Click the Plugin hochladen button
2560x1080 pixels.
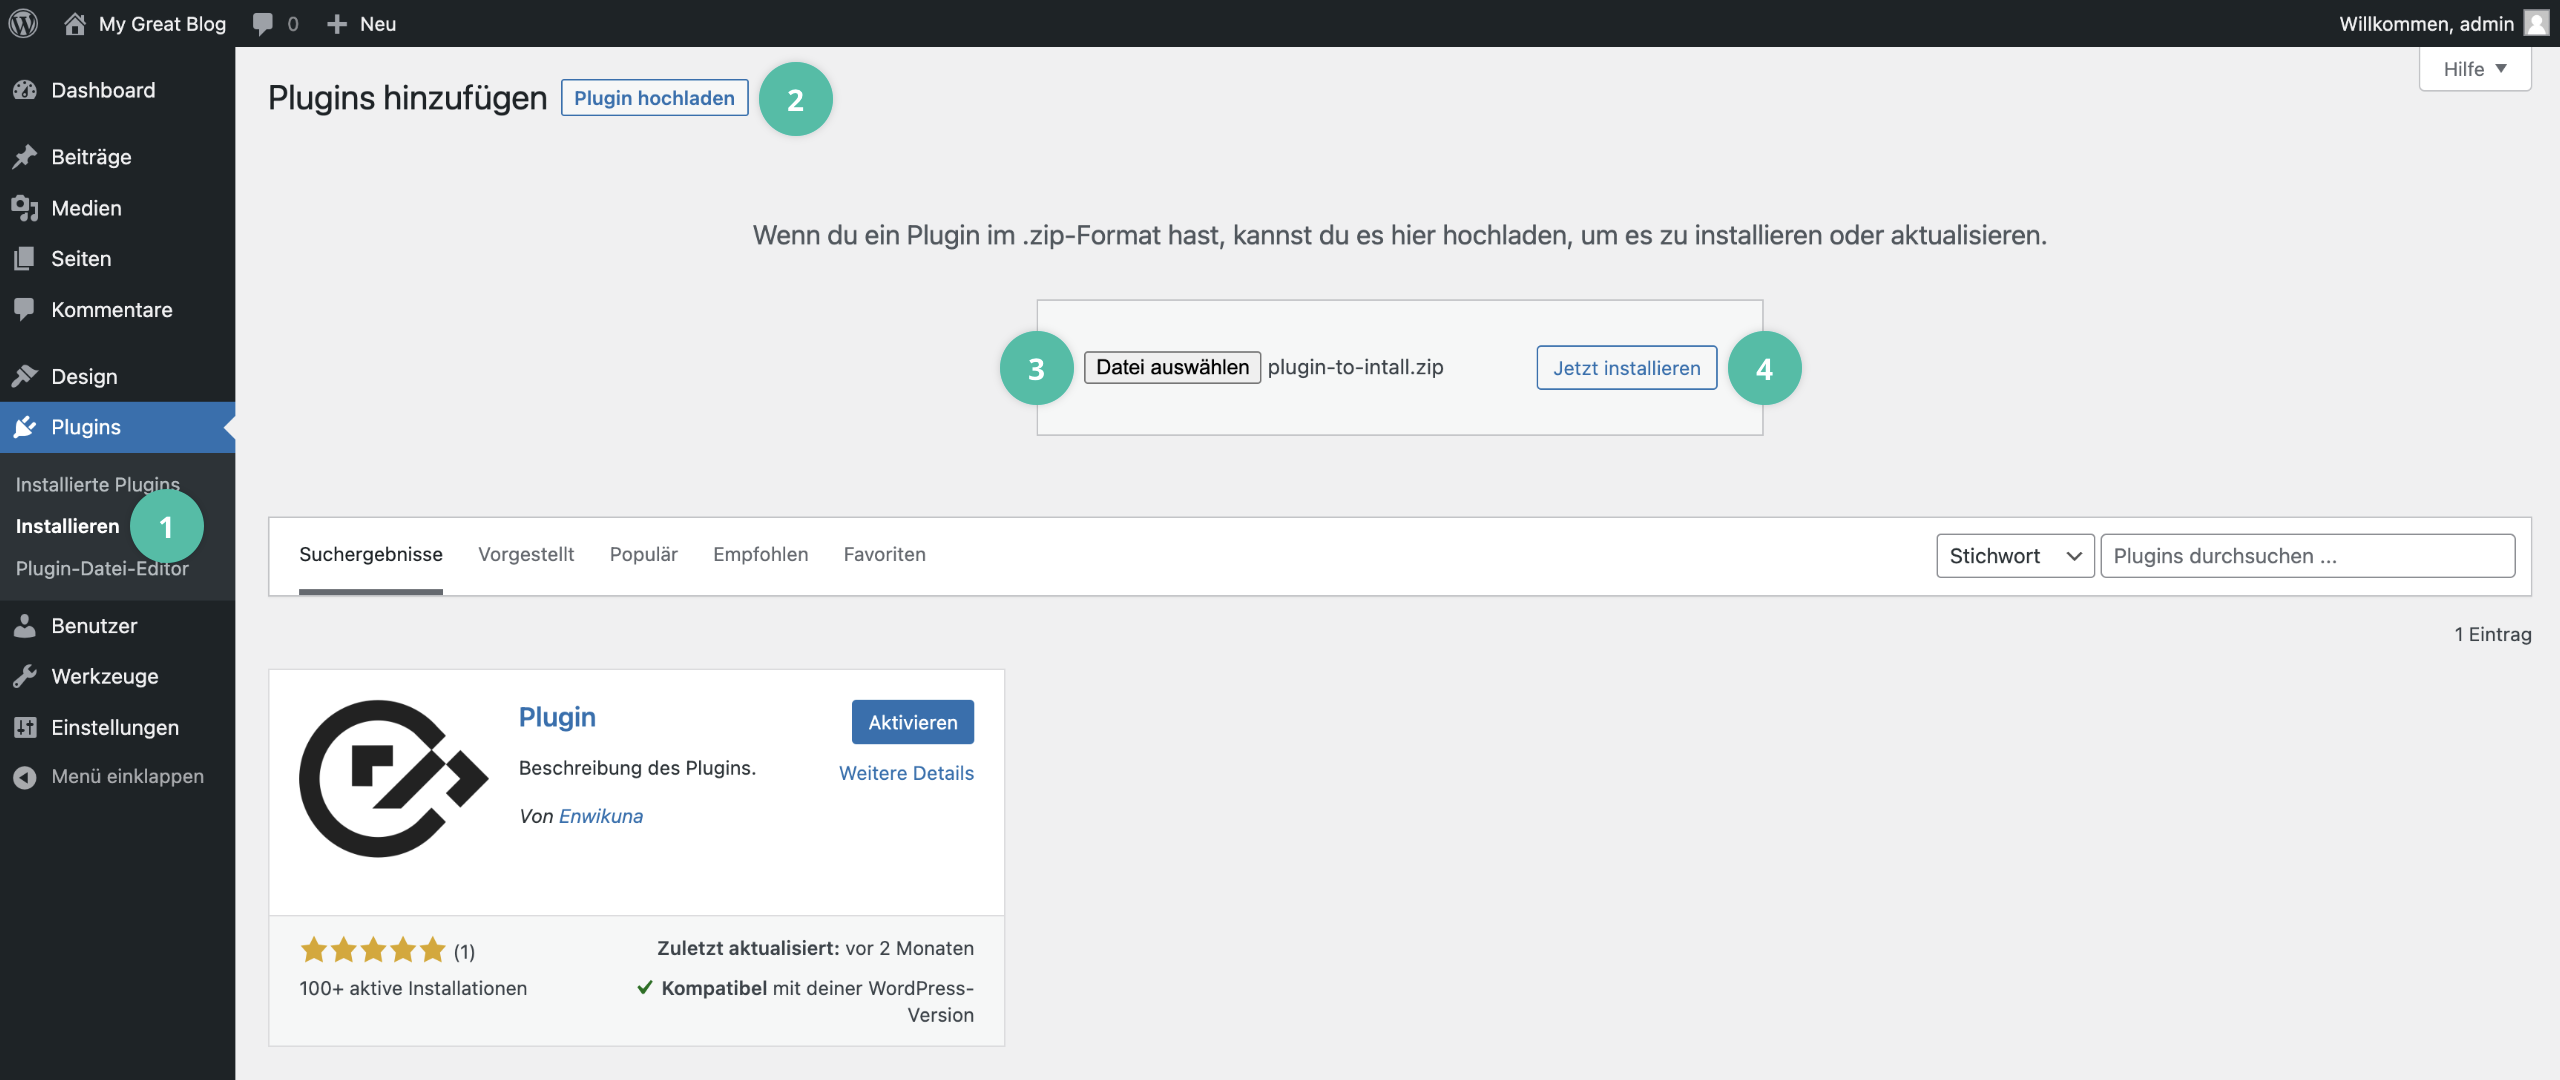(x=654, y=98)
